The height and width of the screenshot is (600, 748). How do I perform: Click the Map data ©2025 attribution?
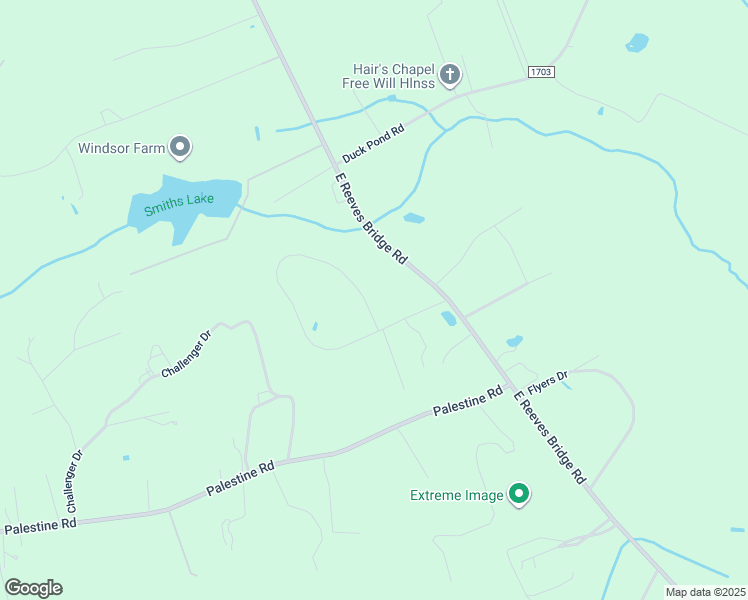(705, 592)
